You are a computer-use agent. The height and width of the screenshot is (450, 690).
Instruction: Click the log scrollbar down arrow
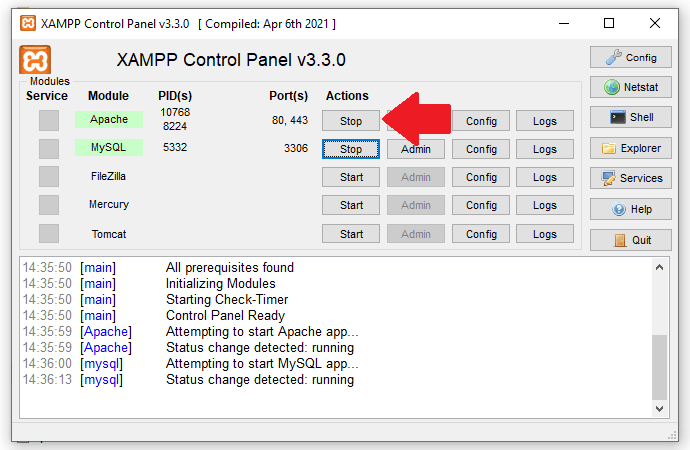click(659, 409)
